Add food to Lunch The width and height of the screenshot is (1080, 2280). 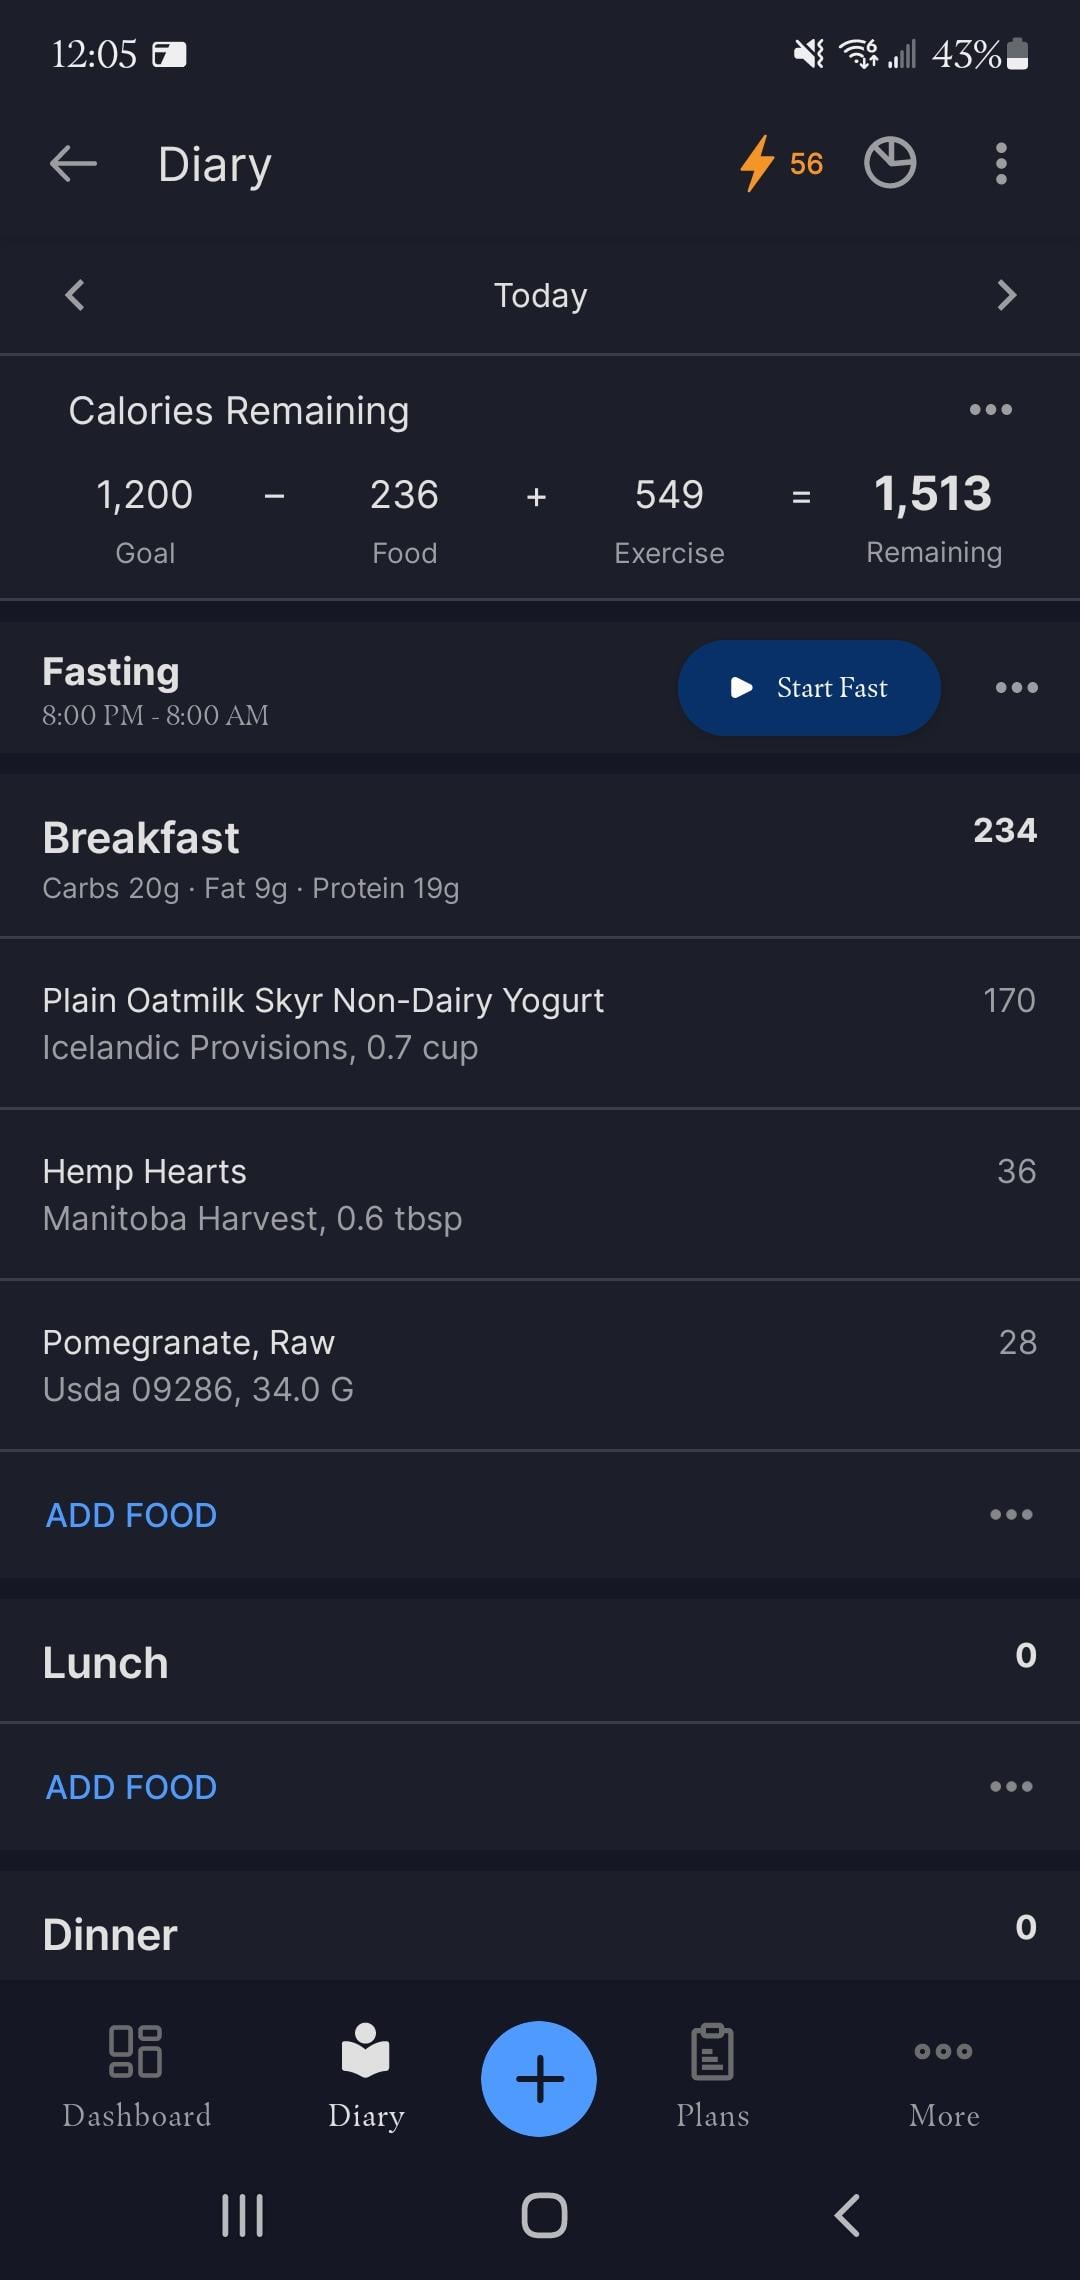click(131, 1787)
